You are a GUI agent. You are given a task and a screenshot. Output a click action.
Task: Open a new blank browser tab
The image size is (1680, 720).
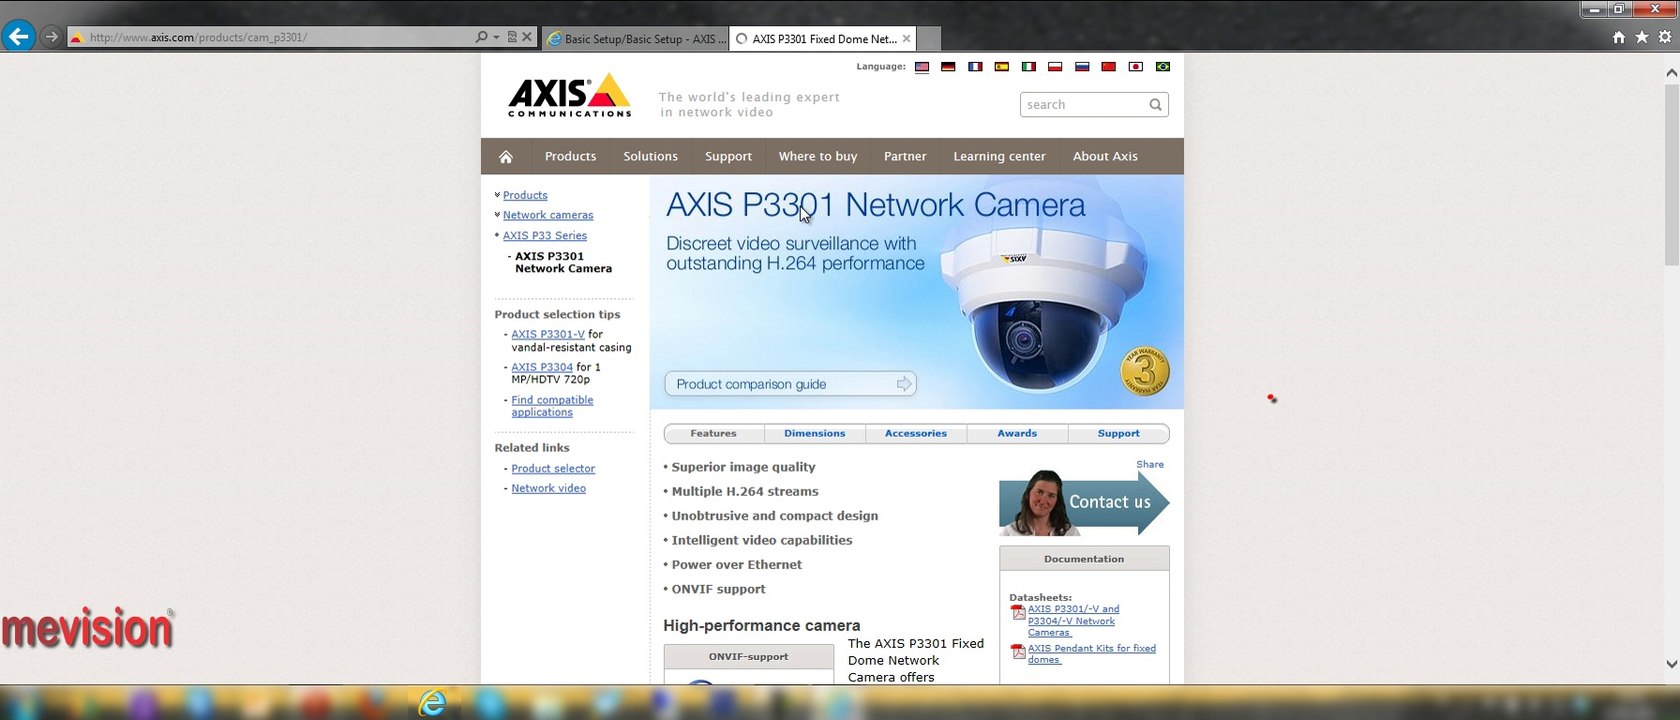coord(929,39)
